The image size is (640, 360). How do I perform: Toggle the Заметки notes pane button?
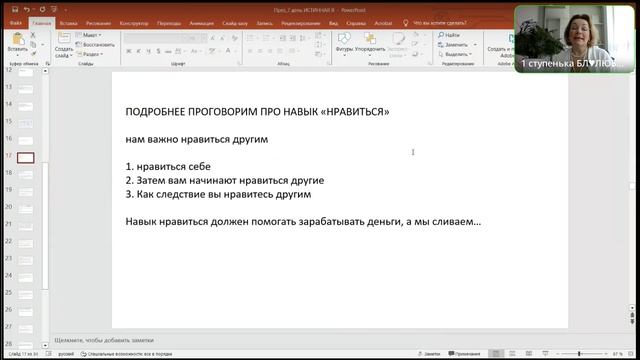click(x=429, y=354)
